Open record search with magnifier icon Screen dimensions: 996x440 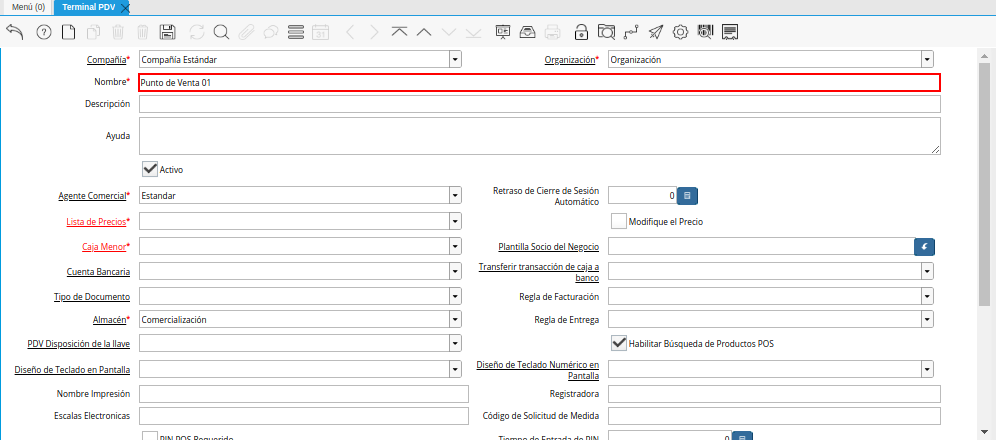221,32
